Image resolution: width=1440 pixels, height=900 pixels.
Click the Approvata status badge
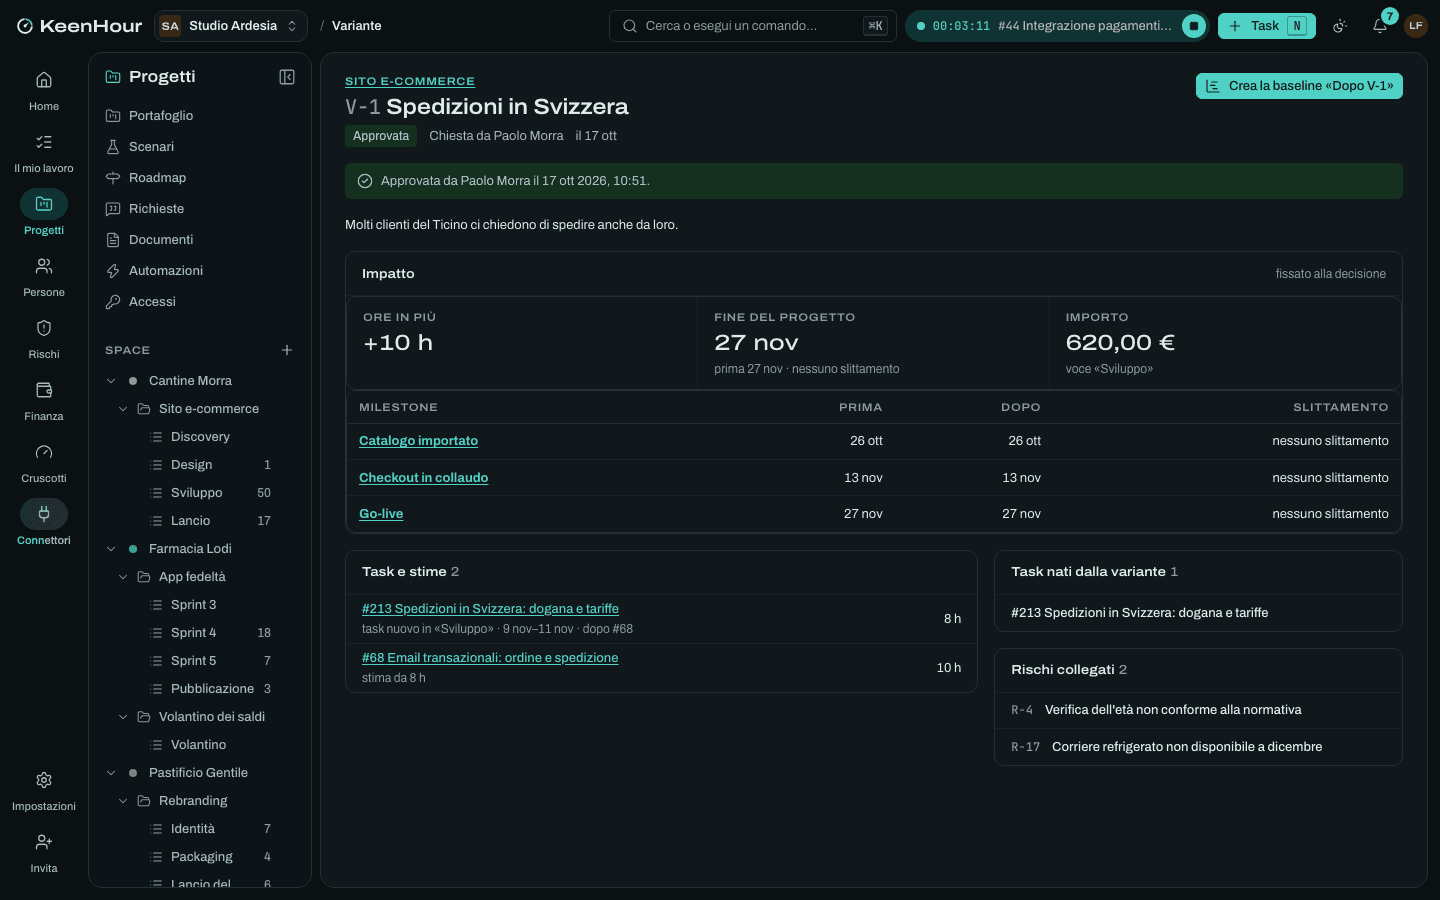click(381, 136)
